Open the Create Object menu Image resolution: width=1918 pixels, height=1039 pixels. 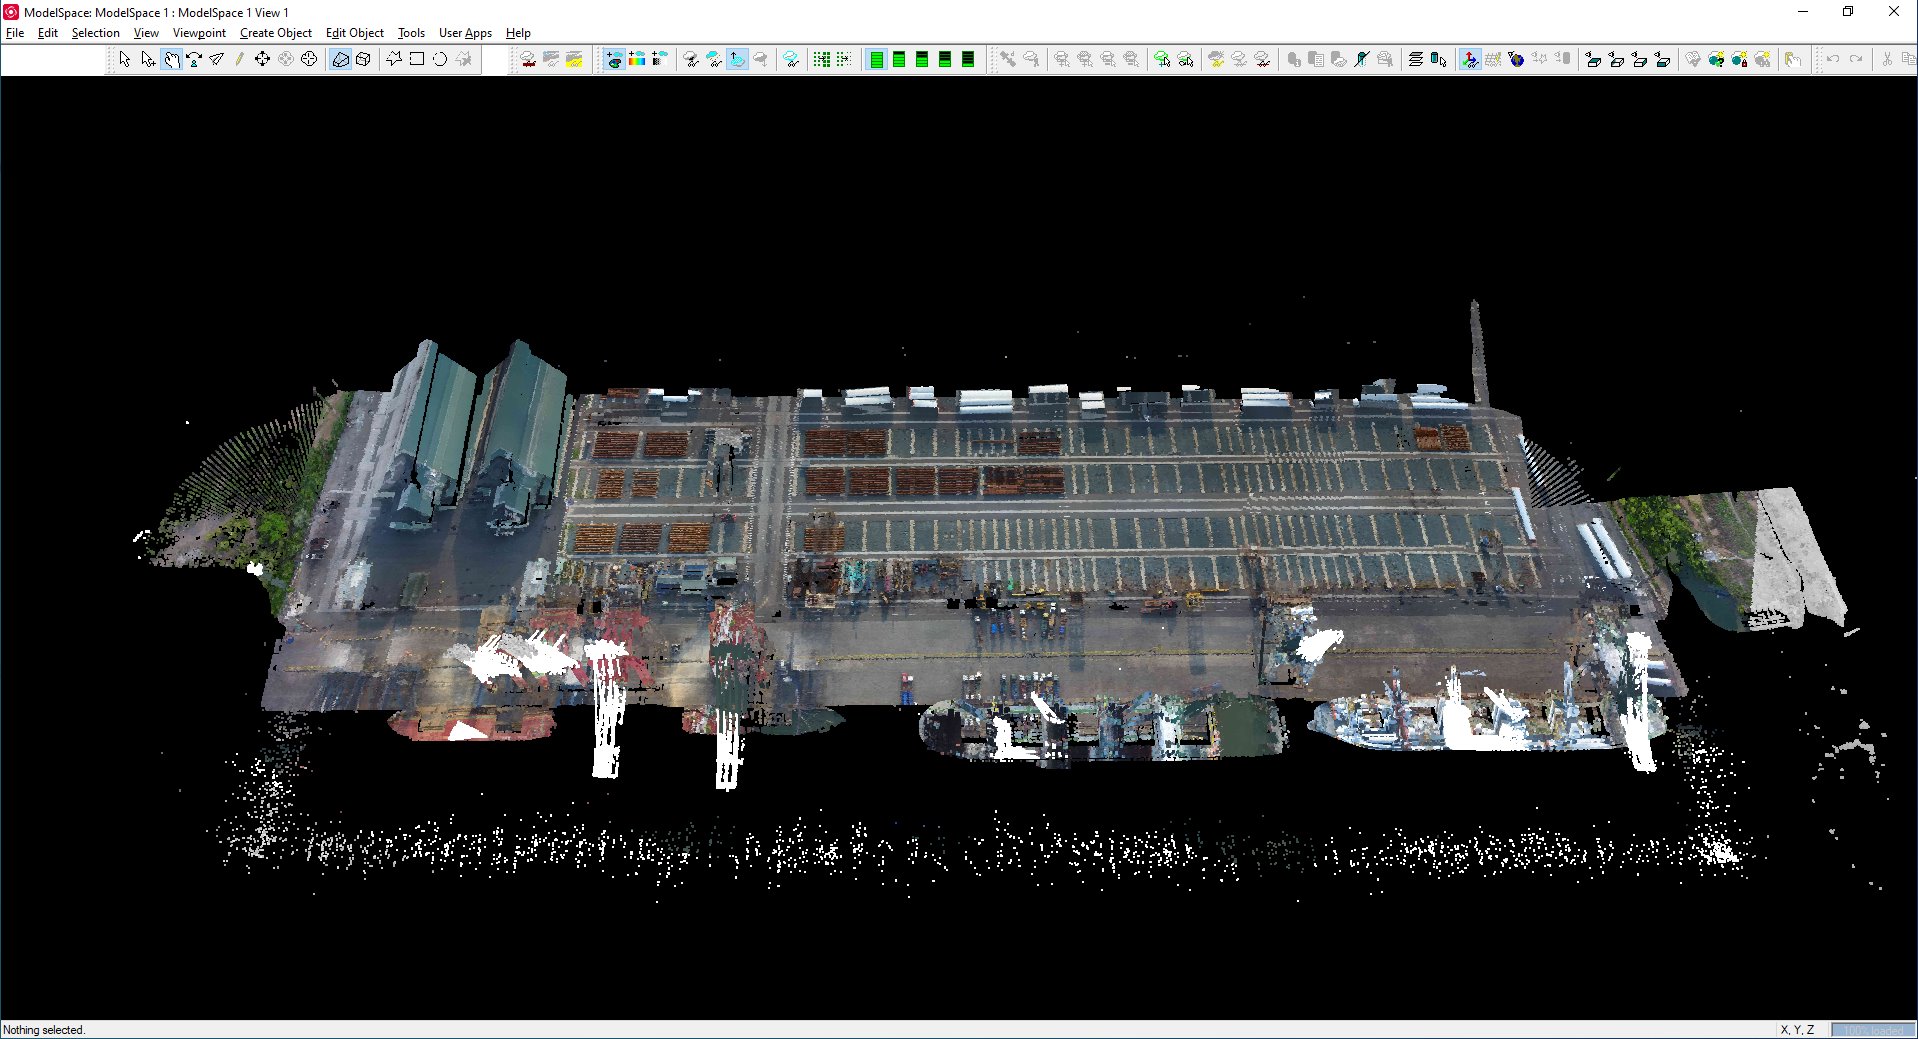276,32
